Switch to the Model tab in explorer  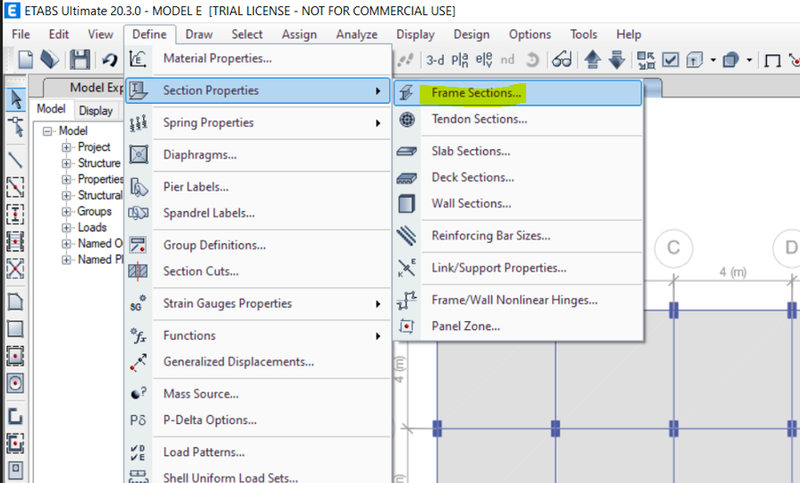click(x=51, y=109)
